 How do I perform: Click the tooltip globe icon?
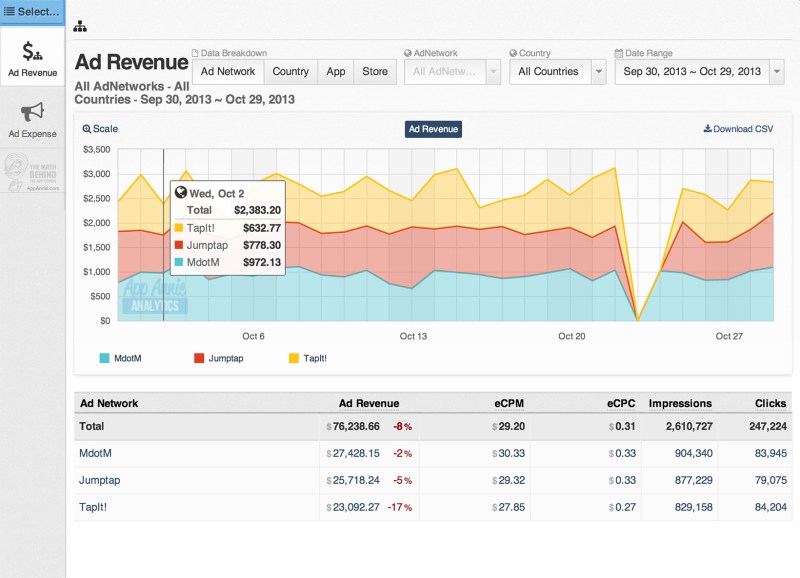[181, 192]
